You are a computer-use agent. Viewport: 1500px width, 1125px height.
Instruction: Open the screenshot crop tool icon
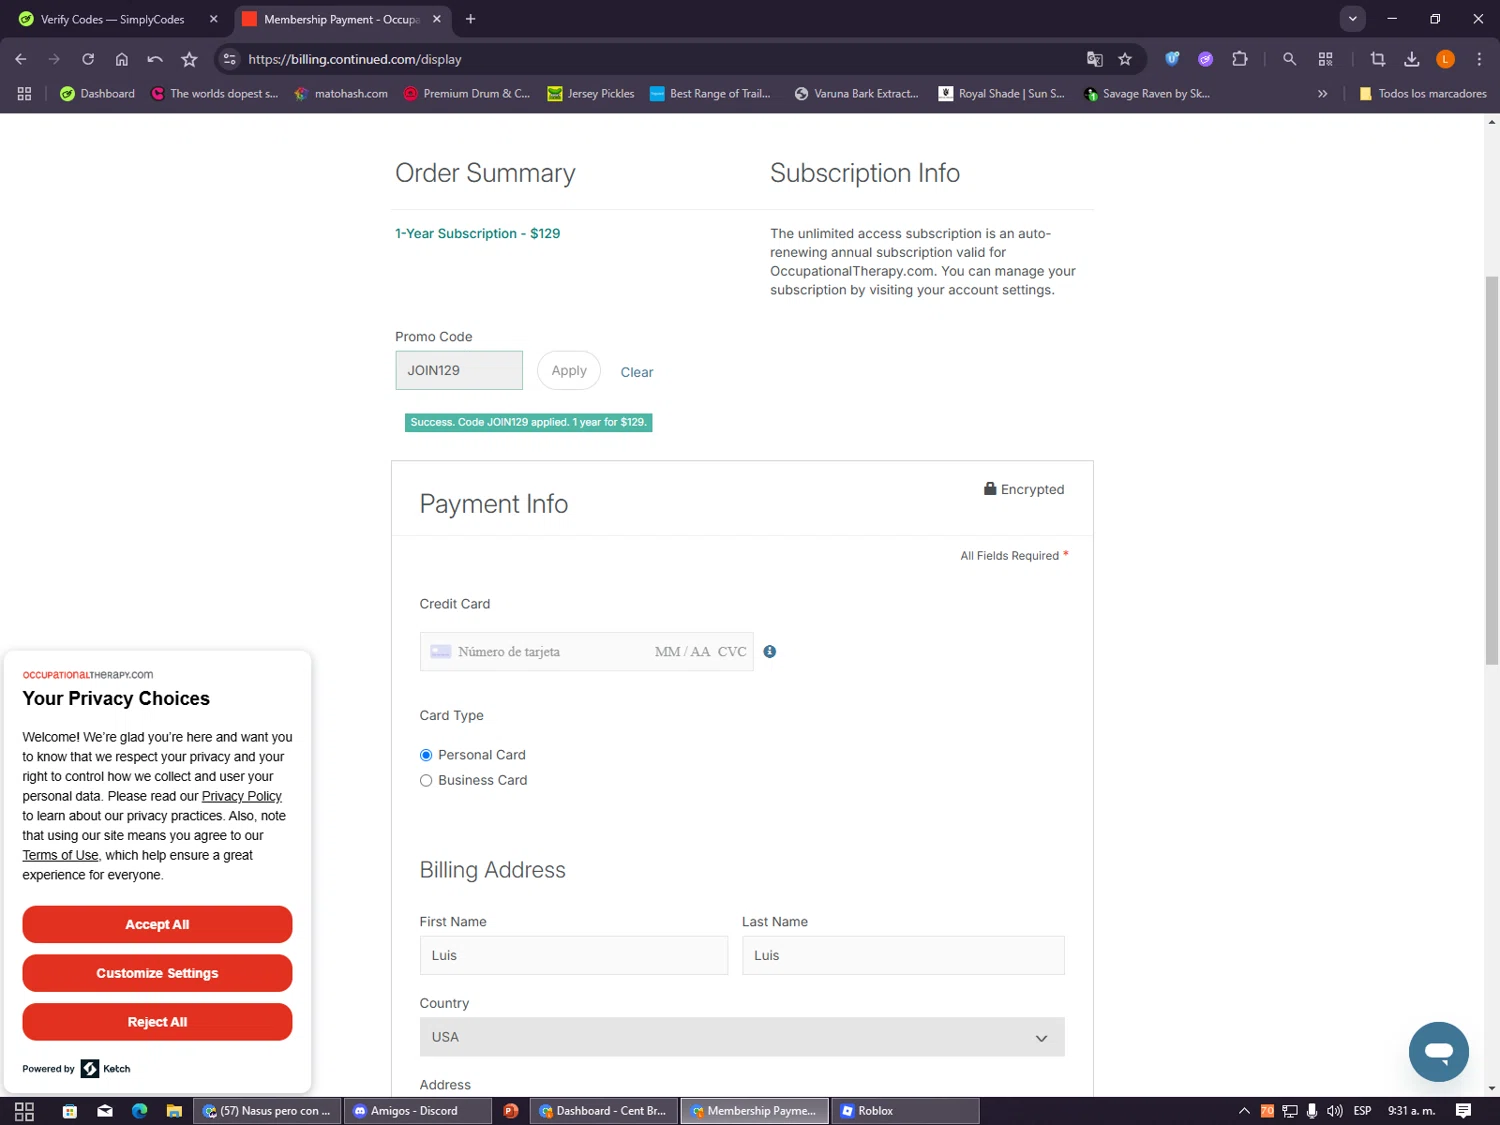[x=1378, y=59]
